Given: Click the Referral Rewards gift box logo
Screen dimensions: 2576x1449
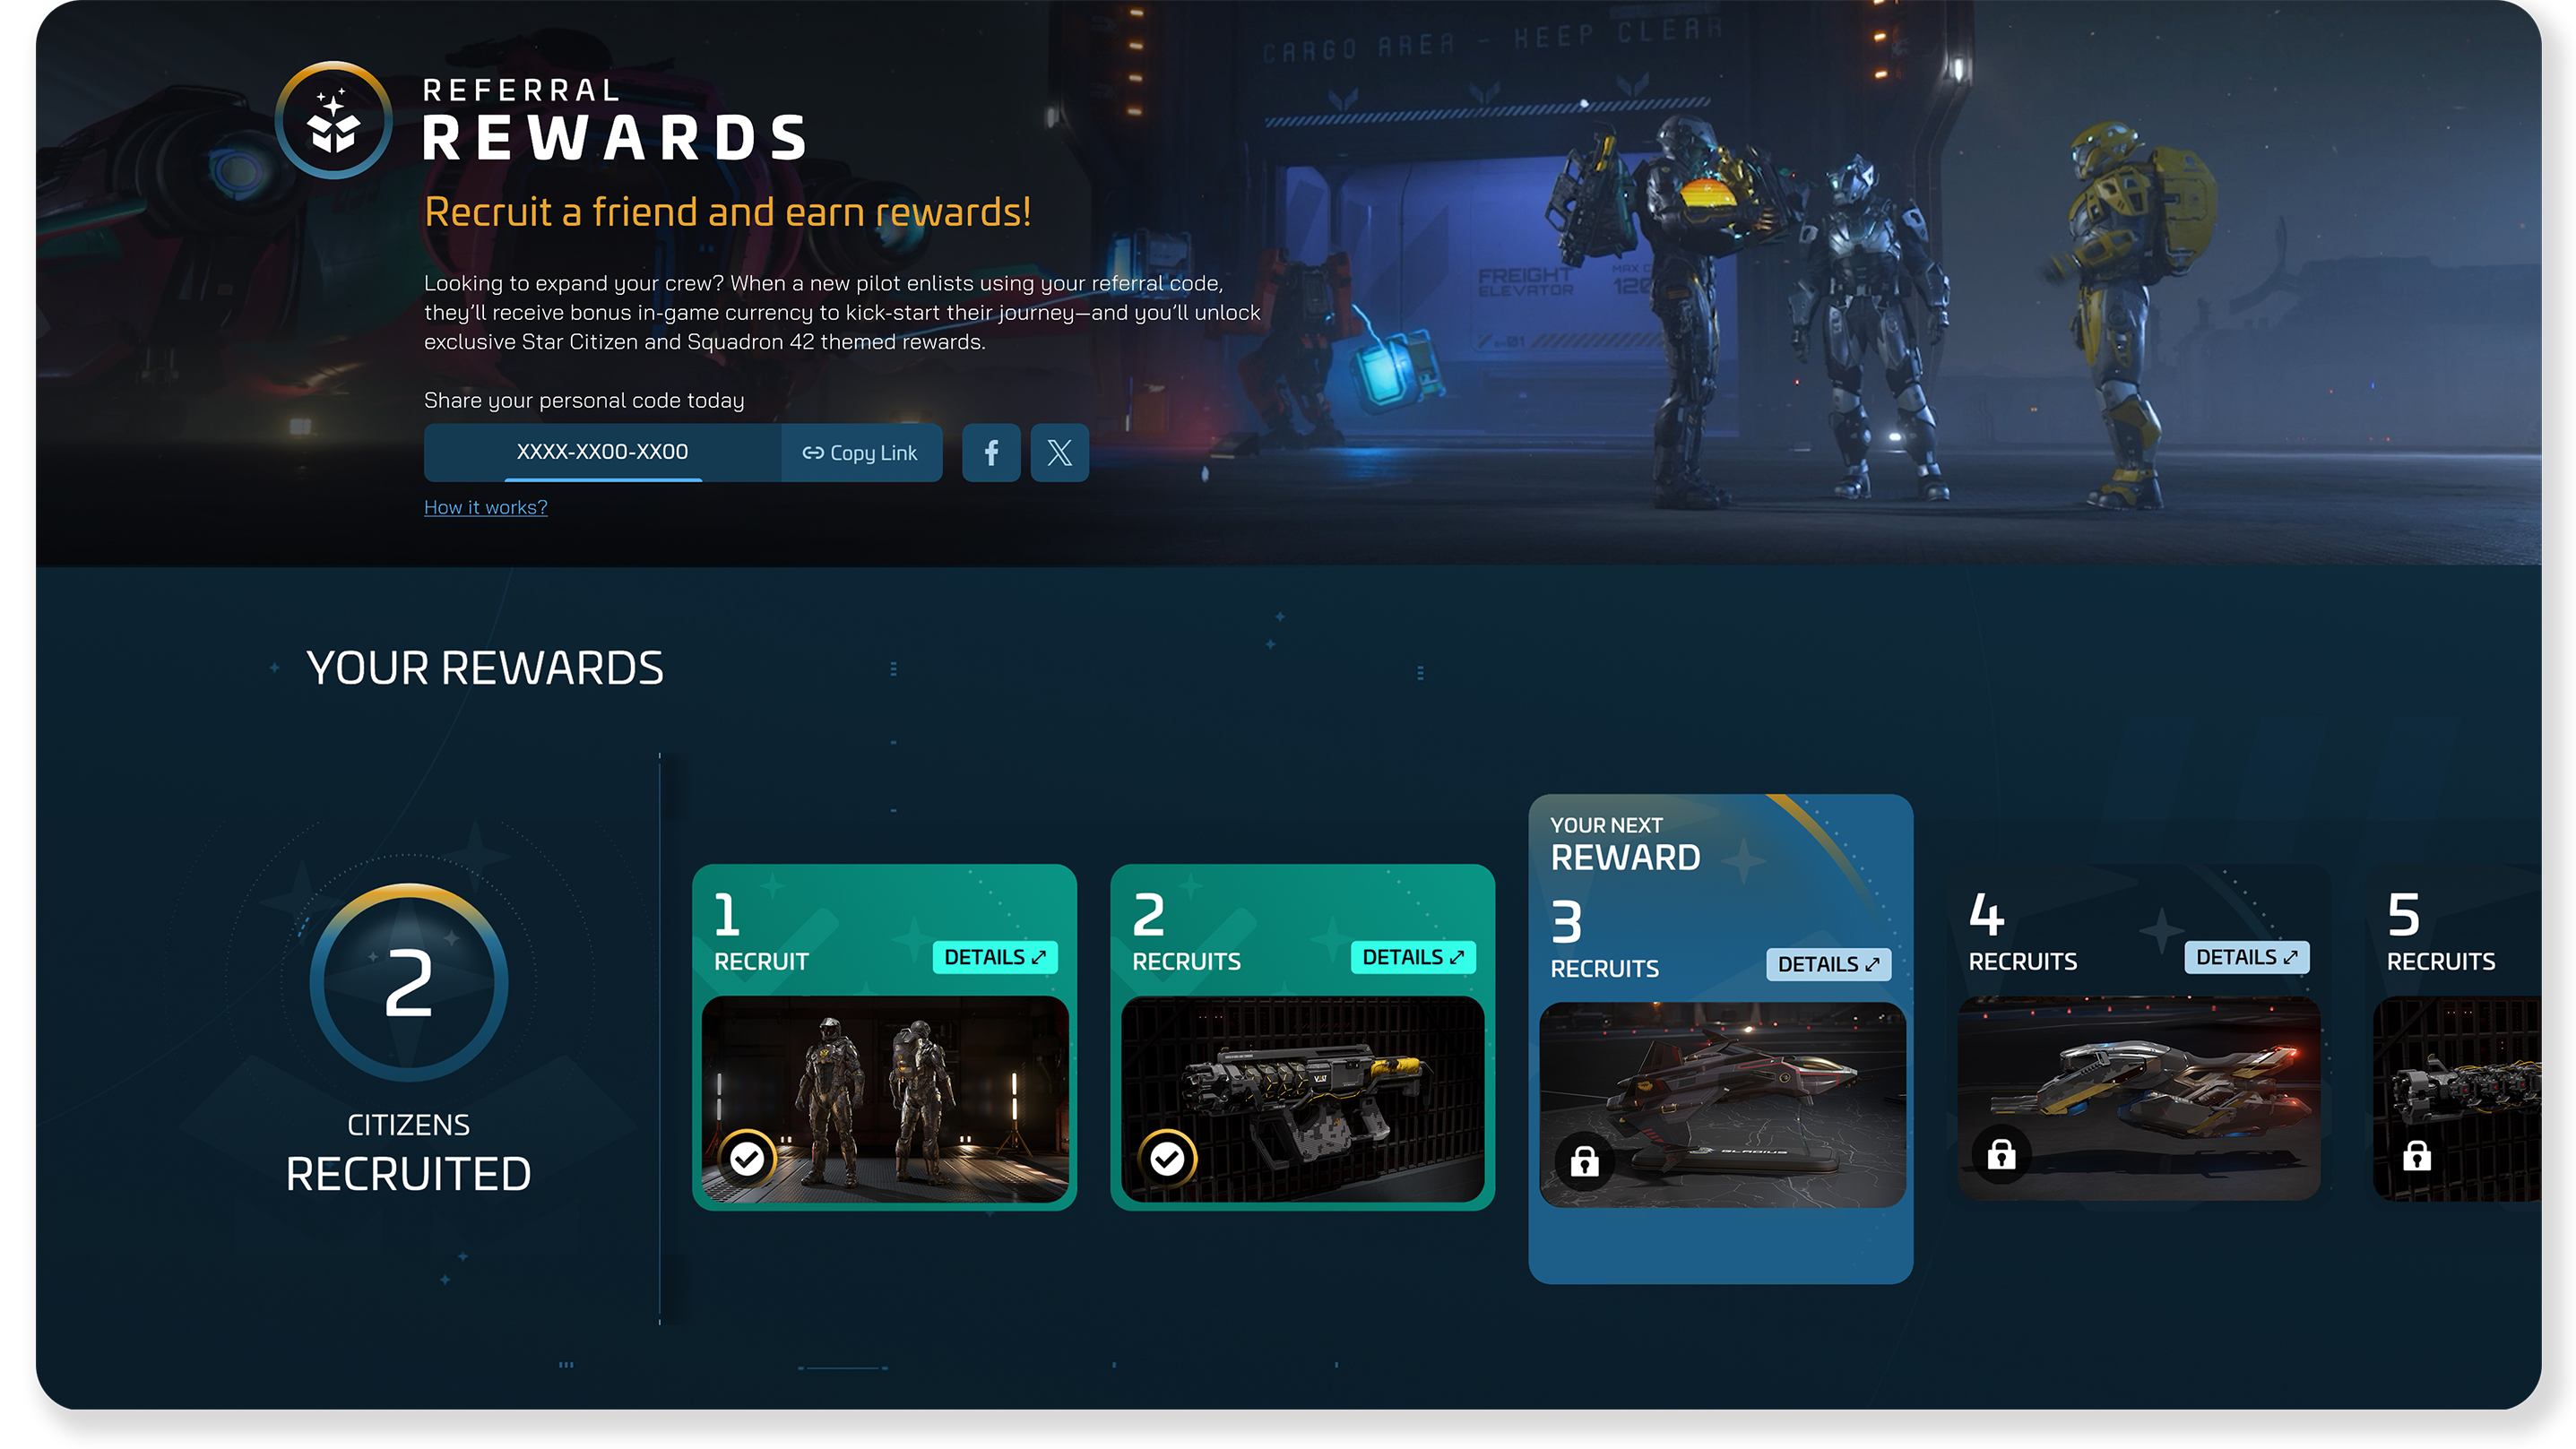Looking at the screenshot, I should (x=333, y=121).
